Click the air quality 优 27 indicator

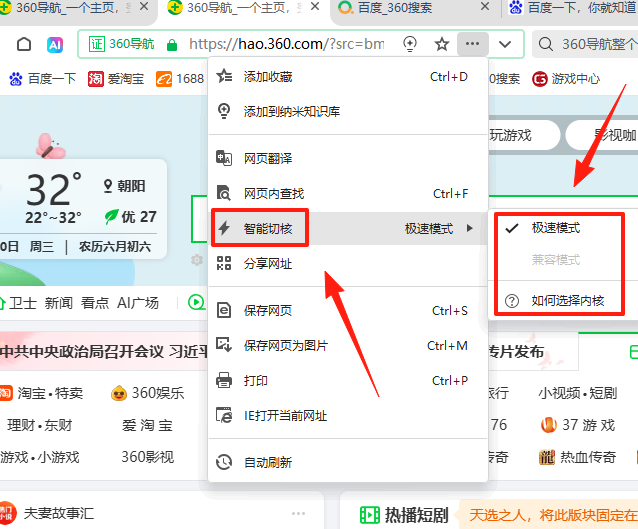click(131, 217)
